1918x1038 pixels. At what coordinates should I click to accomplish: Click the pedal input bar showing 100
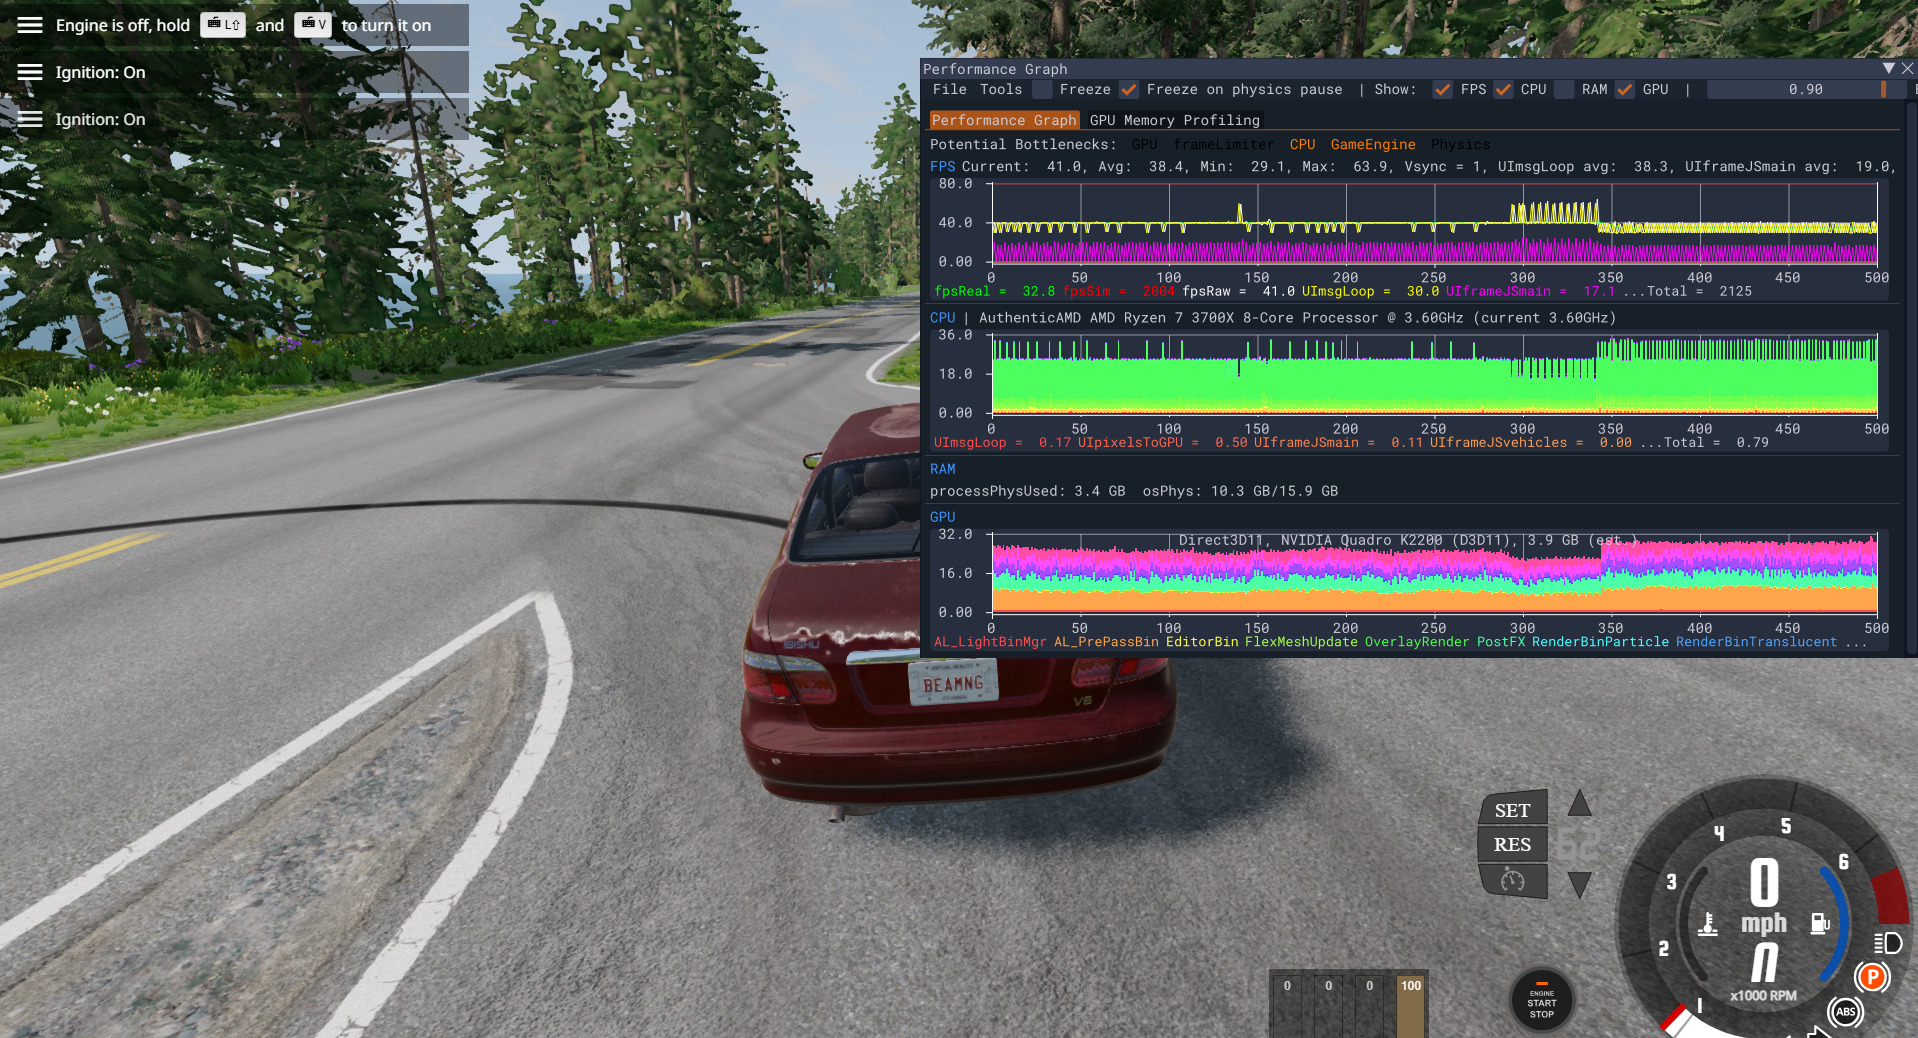click(1410, 1005)
